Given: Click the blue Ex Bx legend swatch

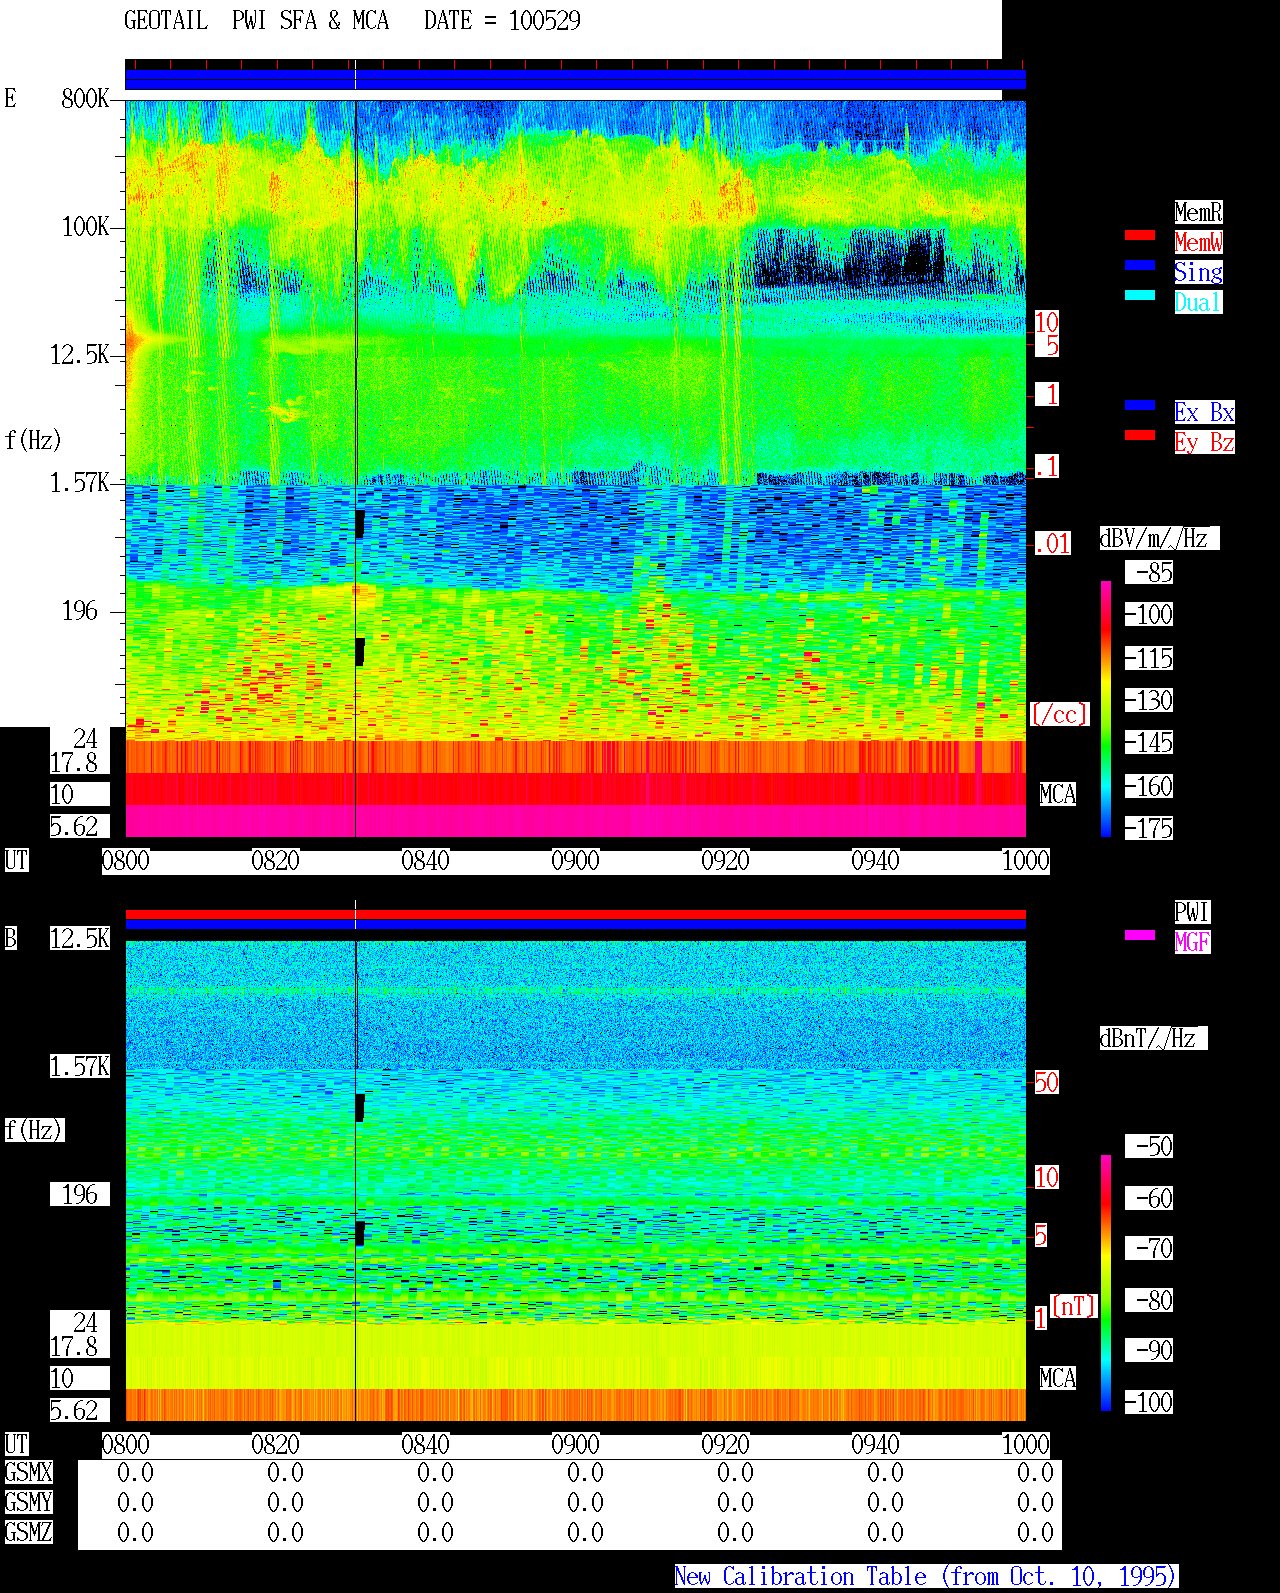Looking at the screenshot, I should [x=1140, y=405].
